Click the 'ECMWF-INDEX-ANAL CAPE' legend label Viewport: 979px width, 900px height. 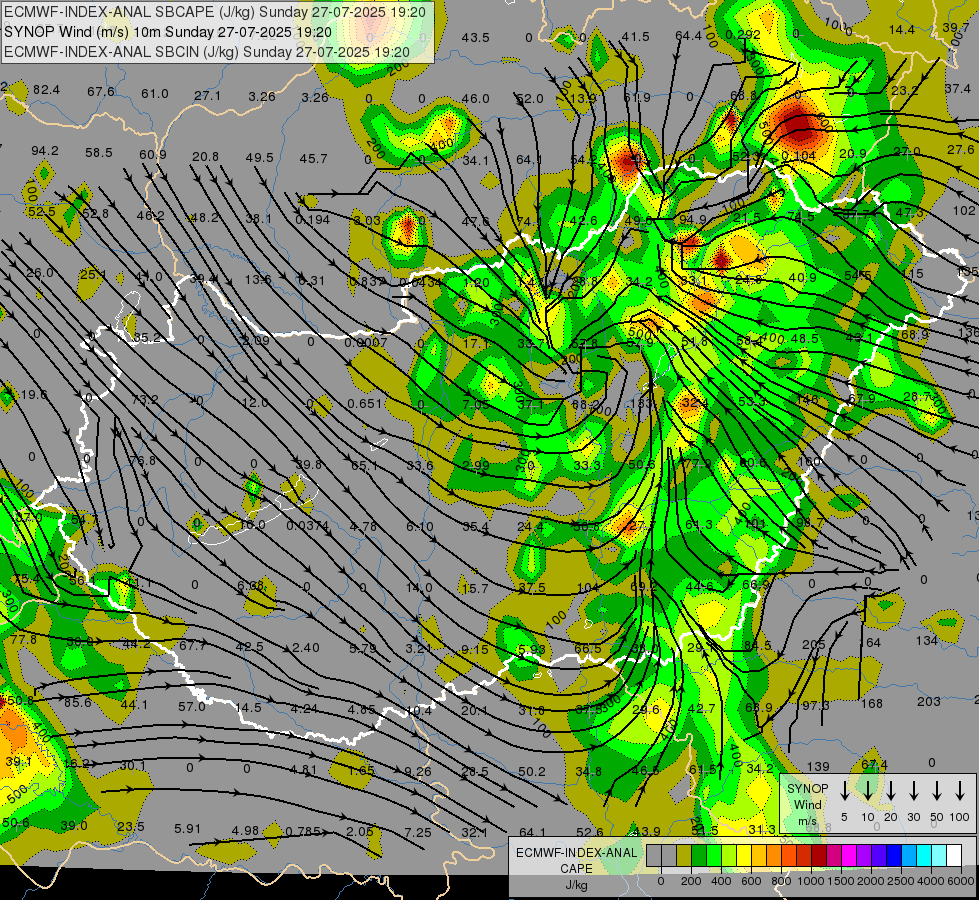tap(576, 860)
